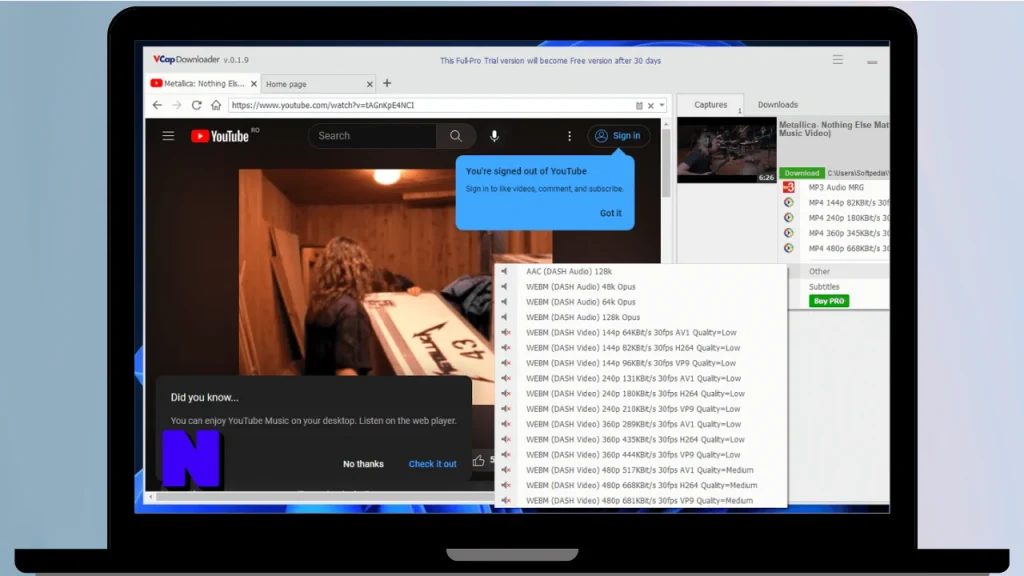Click the MP3 Audio MRG format icon
The width and height of the screenshot is (1024, 576).
pos(789,187)
